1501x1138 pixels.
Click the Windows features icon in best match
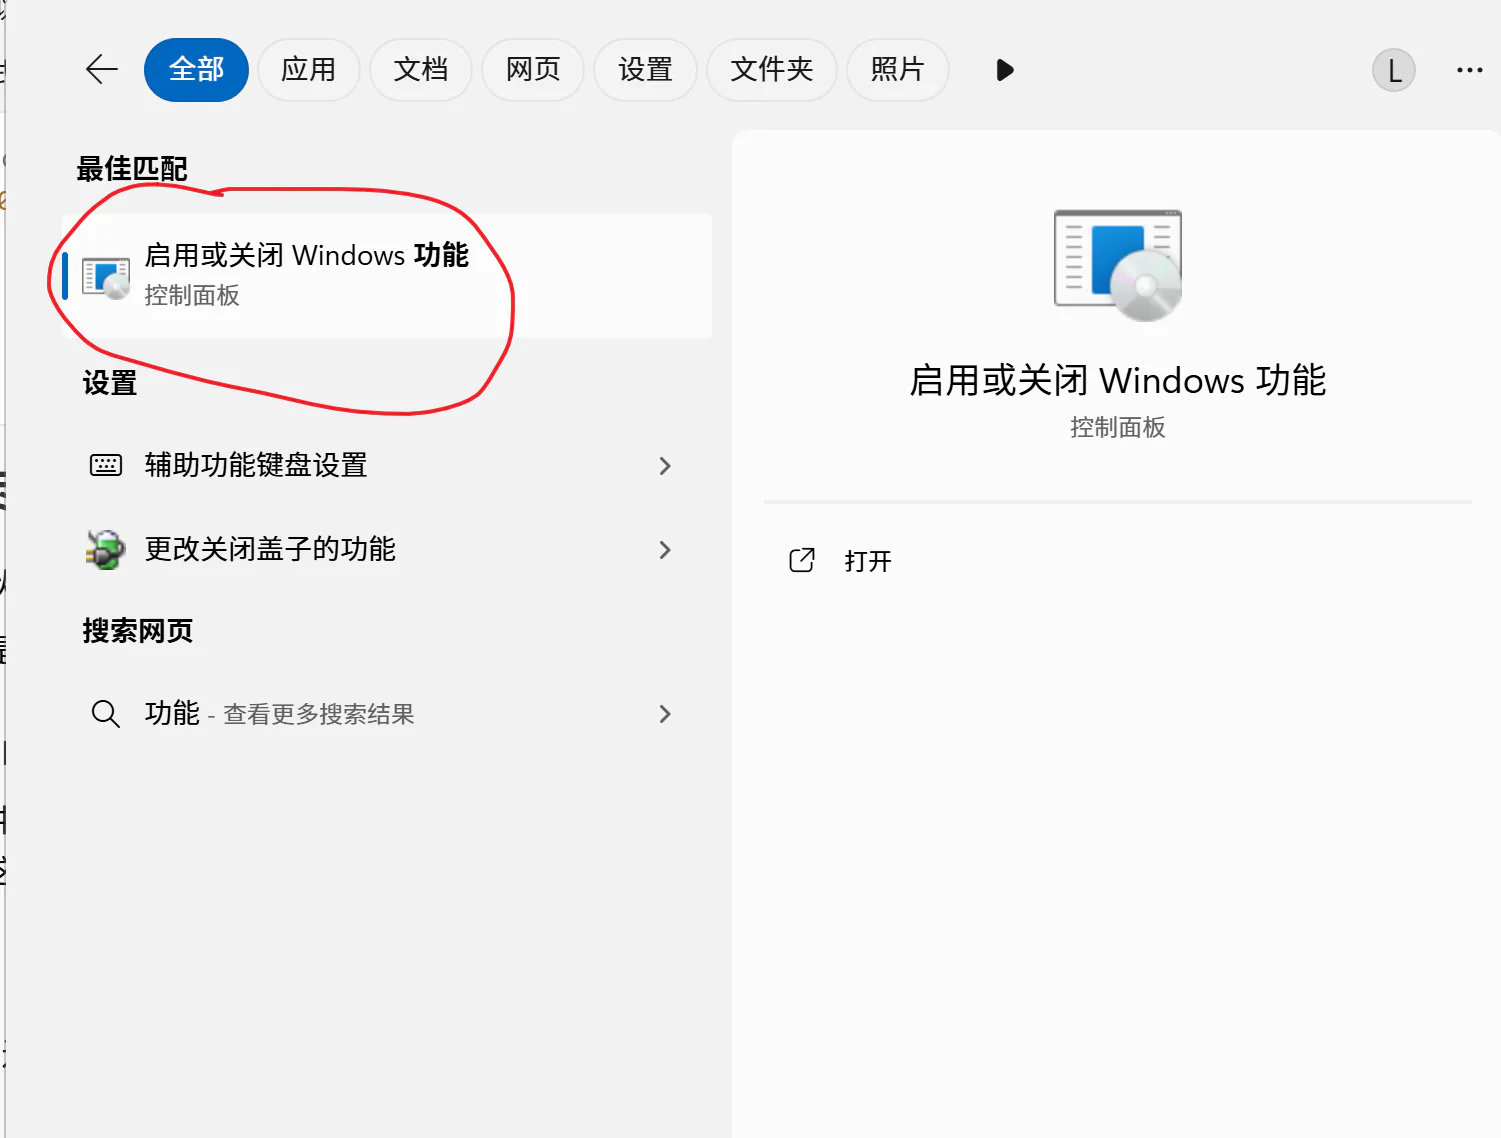pos(106,277)
